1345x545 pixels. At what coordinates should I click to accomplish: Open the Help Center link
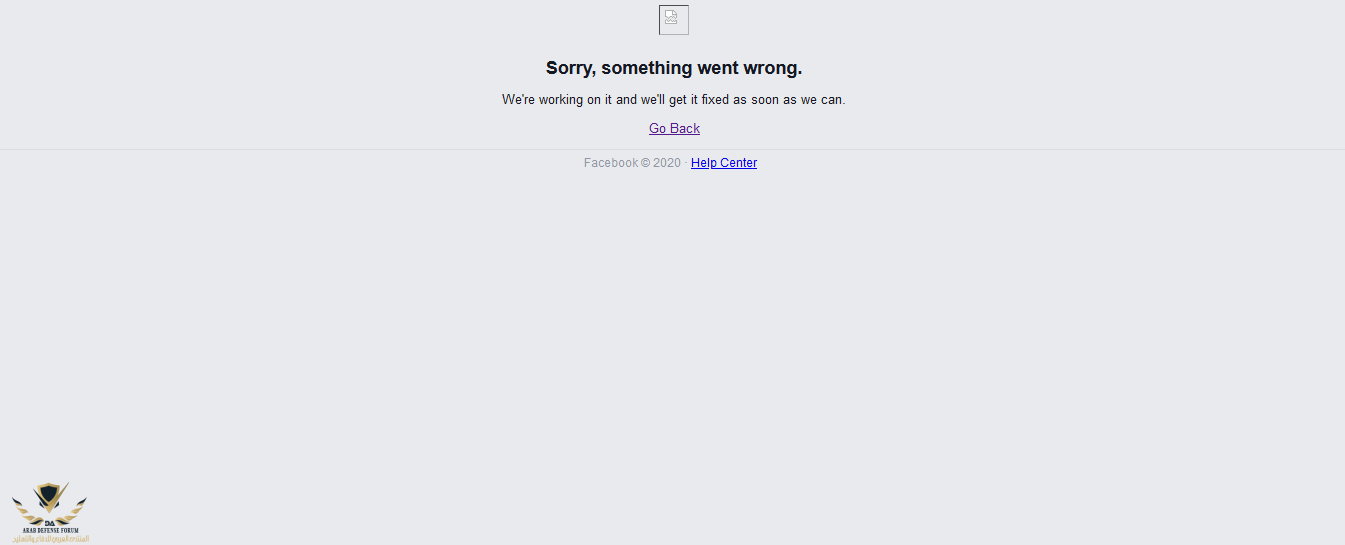724,163
